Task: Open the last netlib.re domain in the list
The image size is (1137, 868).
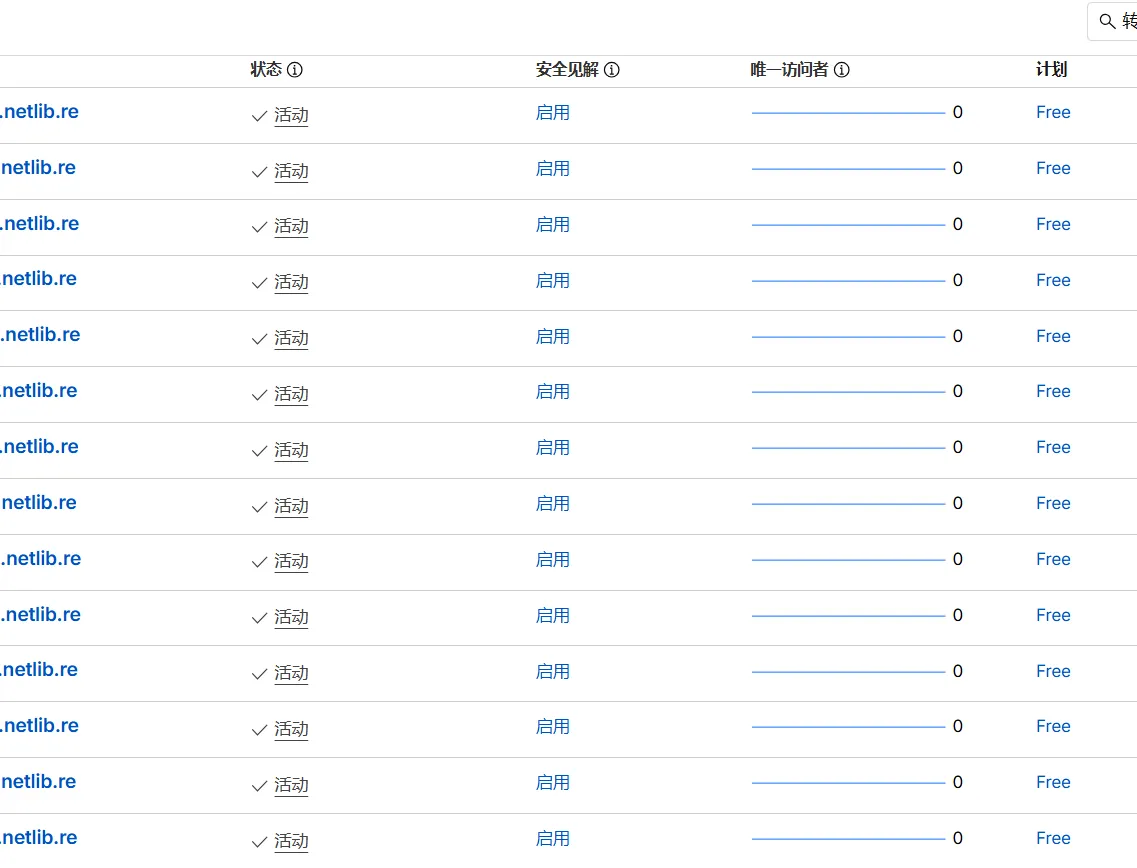Action: coord(38,838)
